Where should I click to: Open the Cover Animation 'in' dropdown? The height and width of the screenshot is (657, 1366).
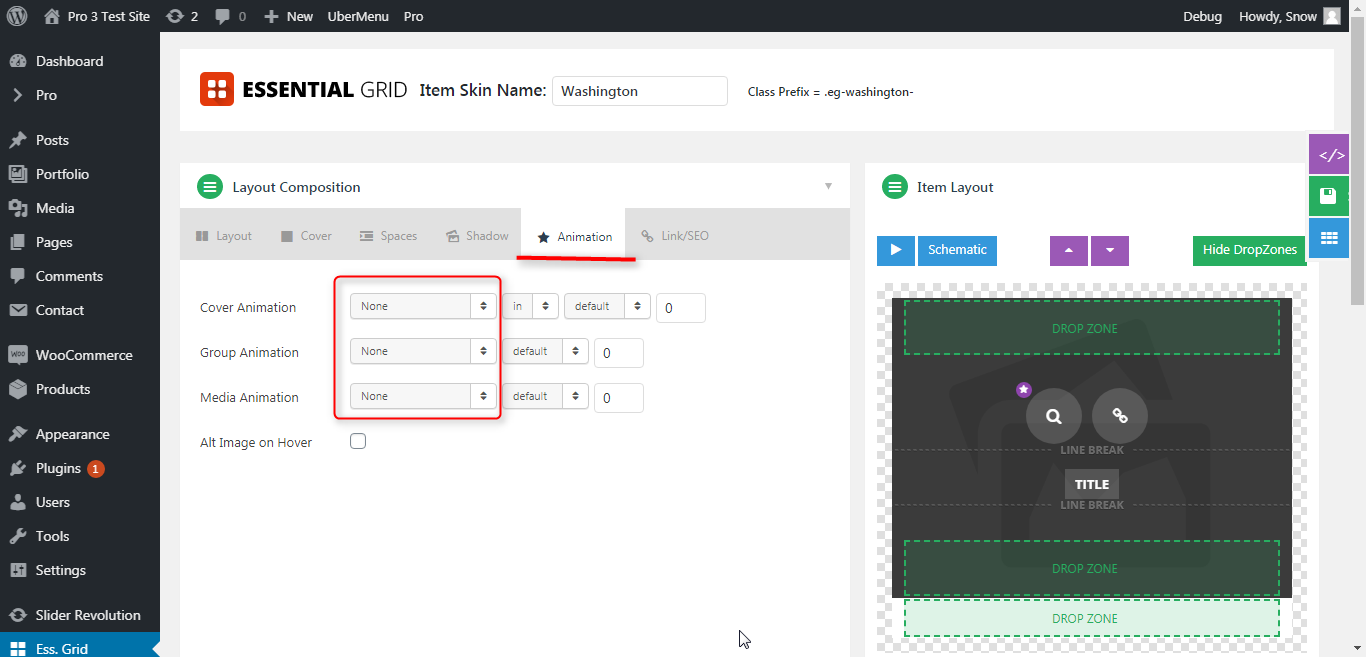click(x=530, y=306)
